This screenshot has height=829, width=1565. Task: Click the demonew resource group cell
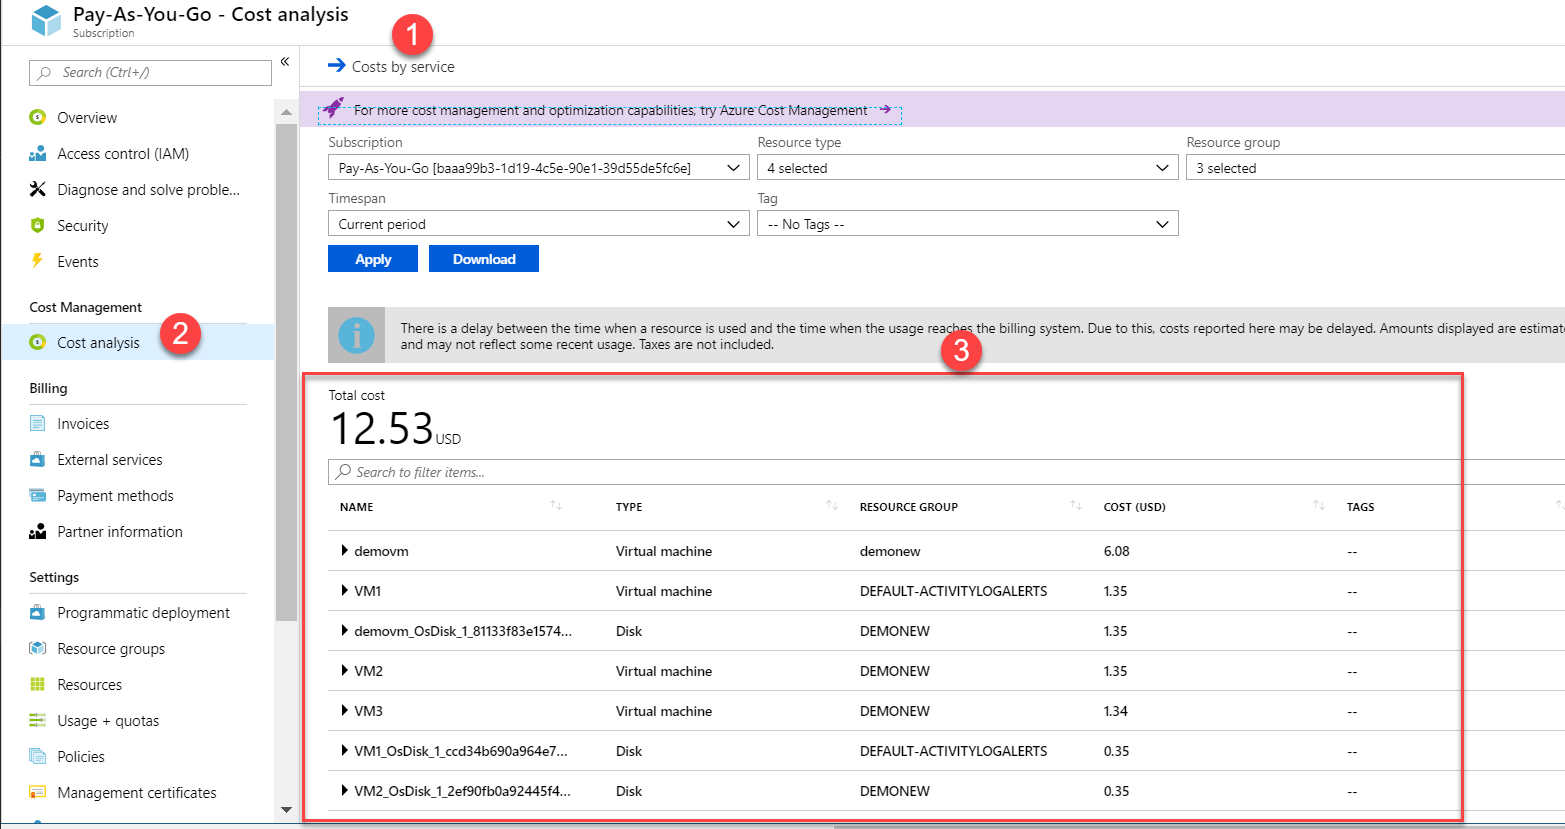(x=890, y=551)
